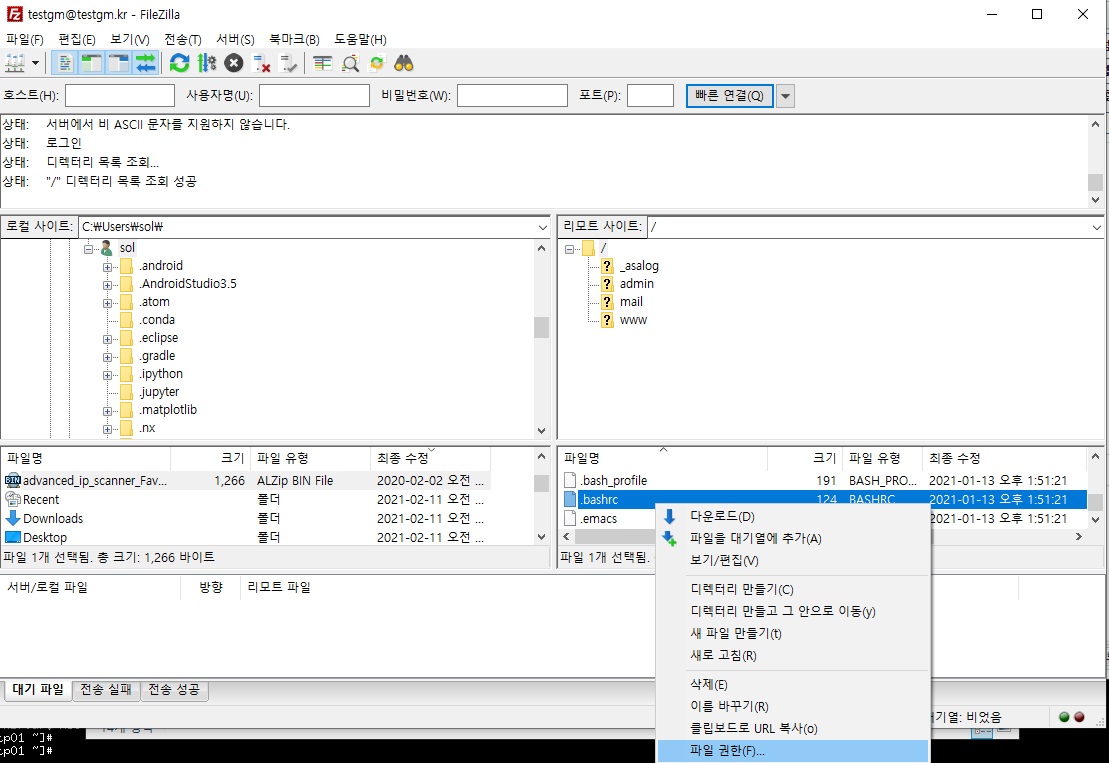This screenshot has width=1109, height=763.
Task: Click the disconnect from server icon
Action: (x=262, y=63)
